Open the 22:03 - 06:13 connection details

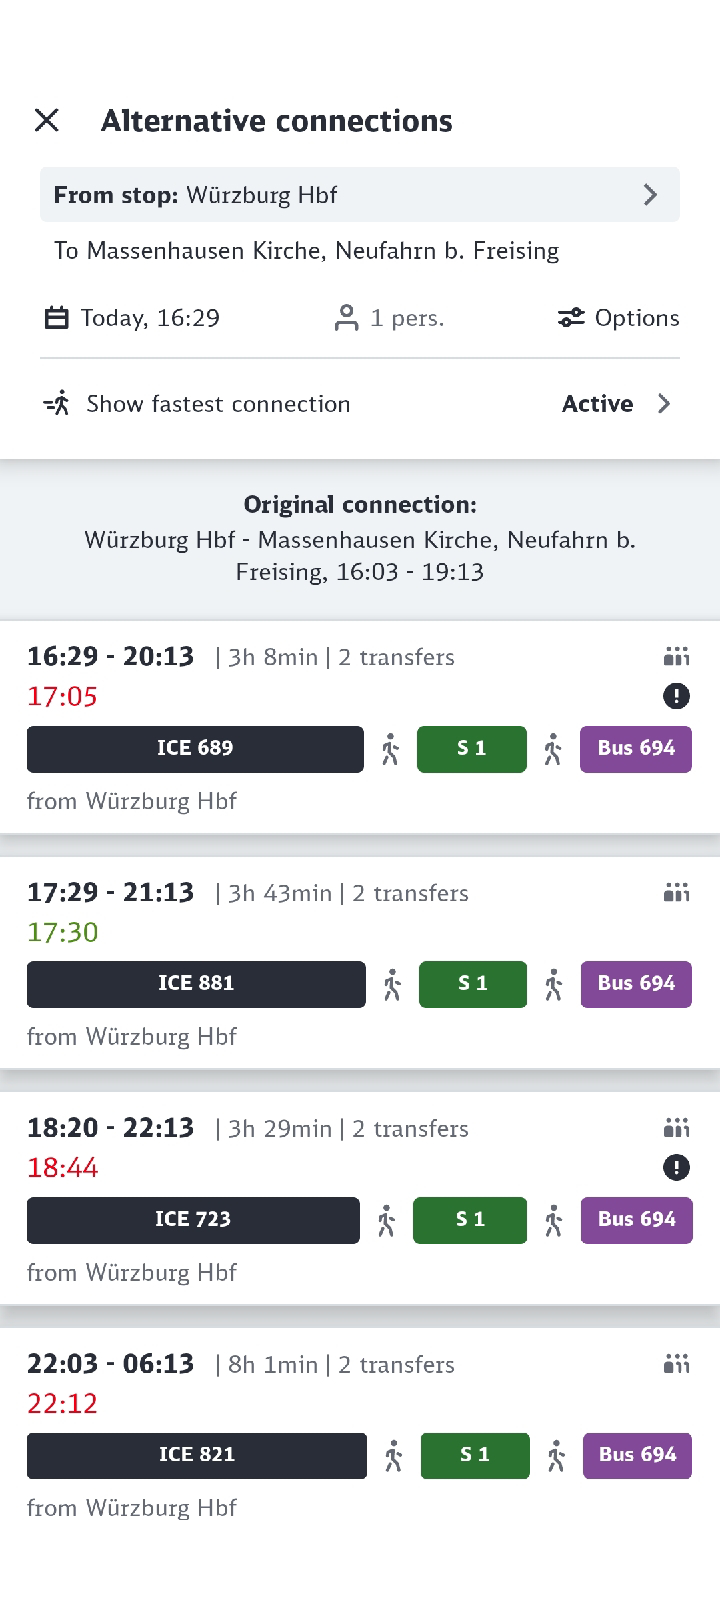coord(360,1434)
